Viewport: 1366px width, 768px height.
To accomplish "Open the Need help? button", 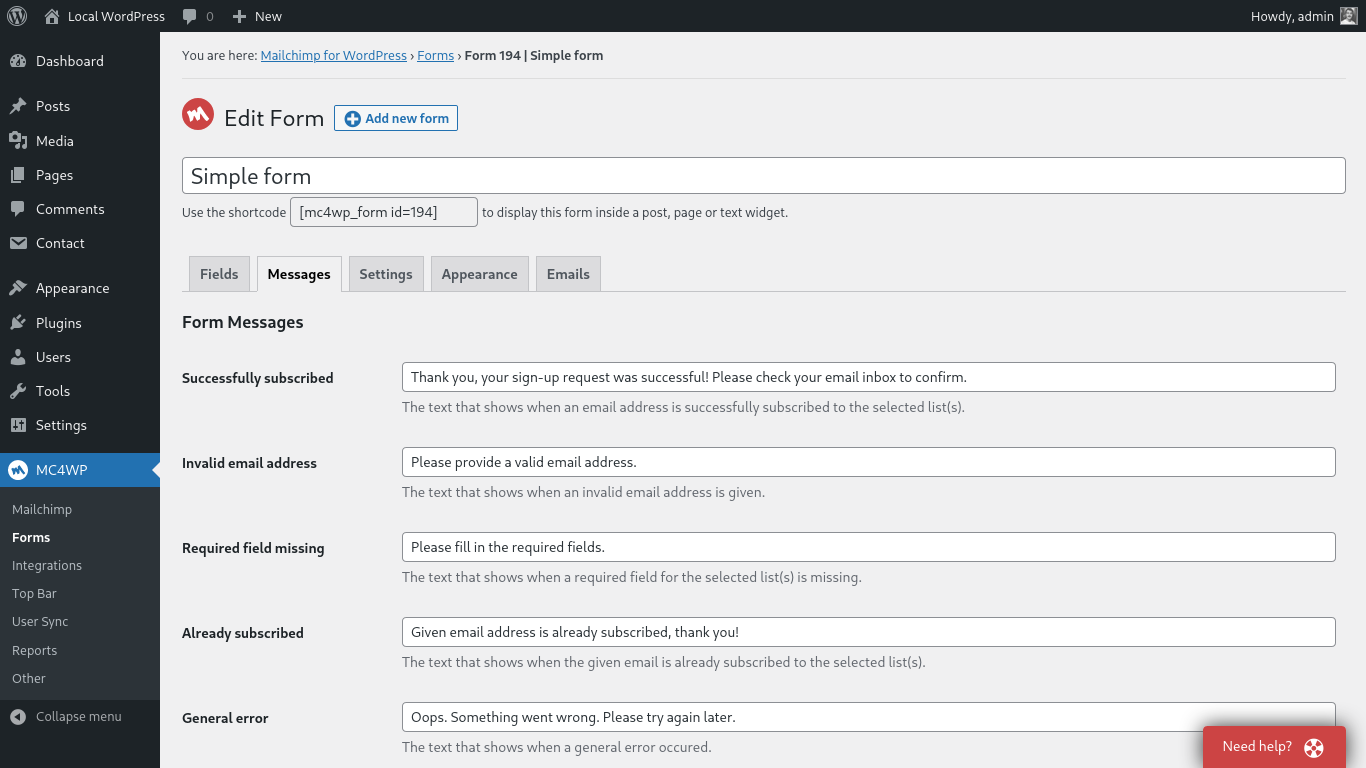I will point(1273,747).
